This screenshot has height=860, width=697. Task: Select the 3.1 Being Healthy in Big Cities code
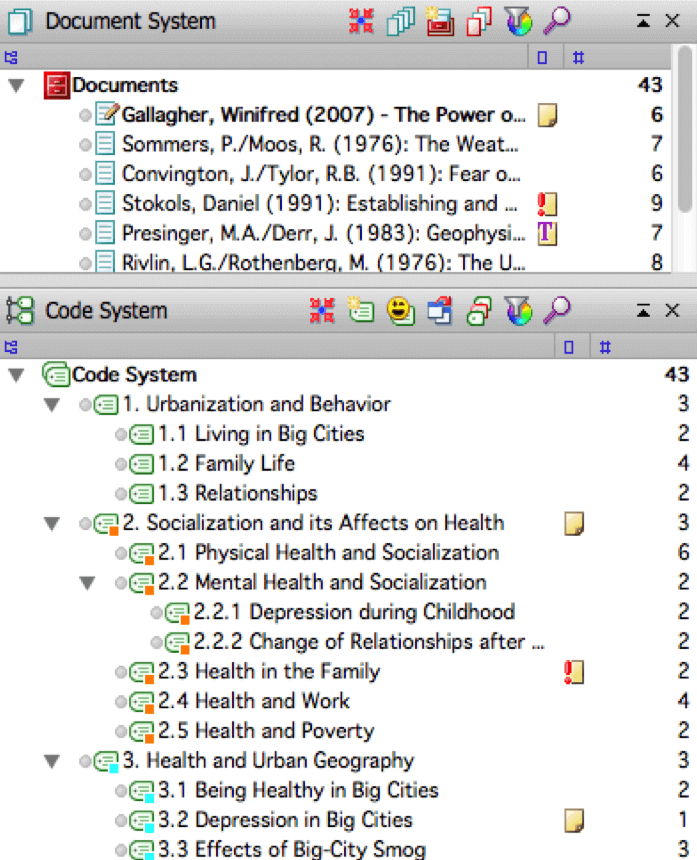pos(315,790)
